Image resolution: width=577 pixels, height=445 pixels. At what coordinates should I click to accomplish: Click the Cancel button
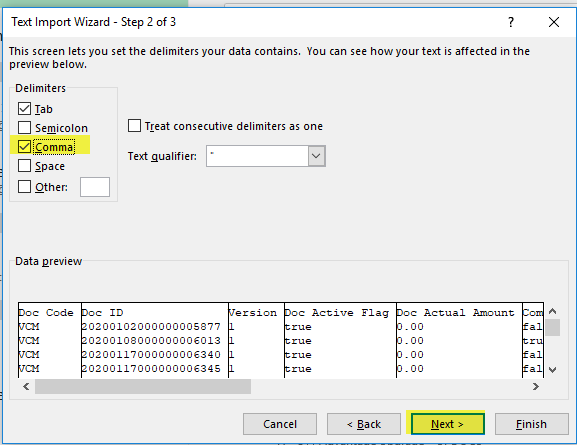pyautogui.click(x=280, y=424)
